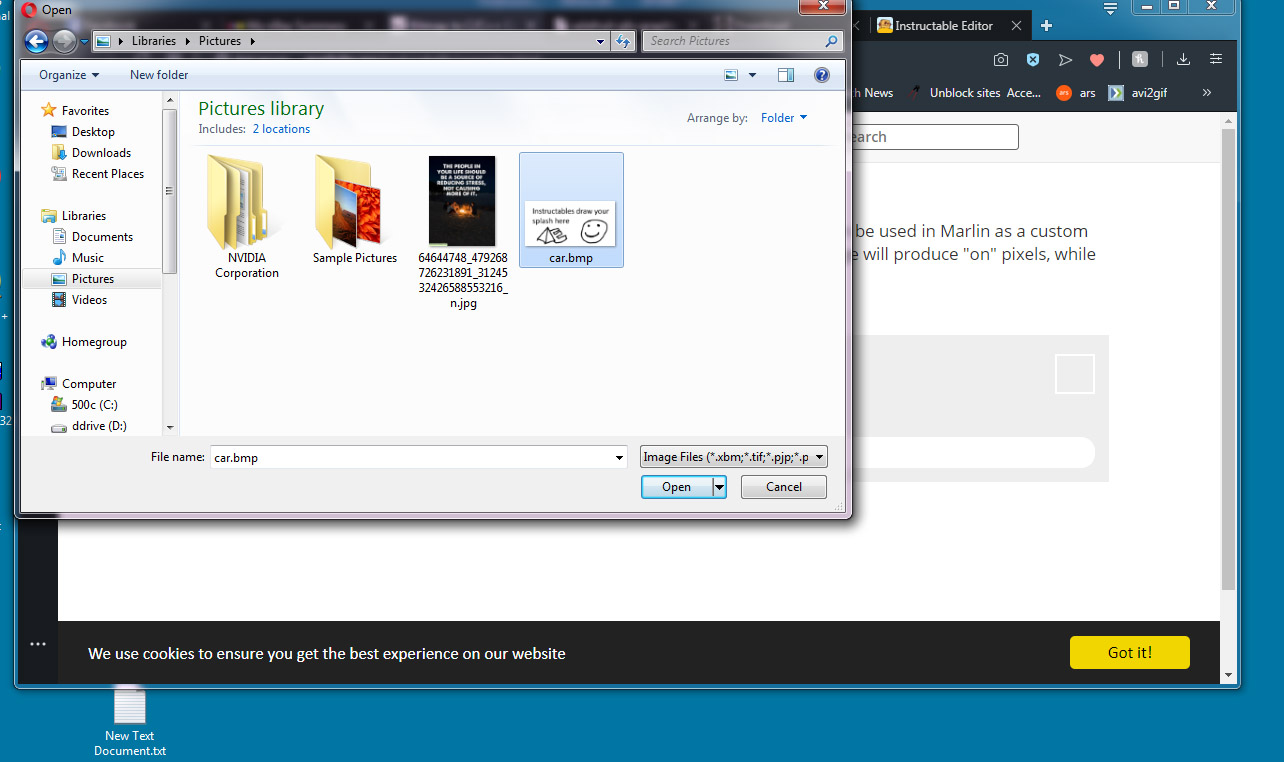Cancel the Open dialog
The width and height of the screenshot is (1284, 762).
(x=784, y=487)
